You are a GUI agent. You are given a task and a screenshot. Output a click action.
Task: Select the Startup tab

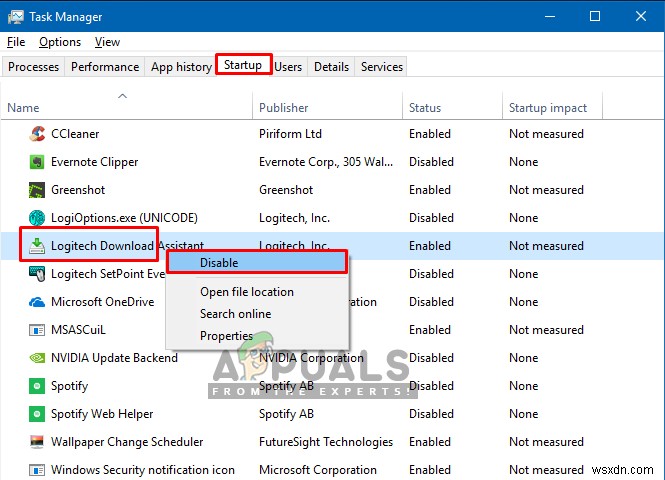point(243,65)
